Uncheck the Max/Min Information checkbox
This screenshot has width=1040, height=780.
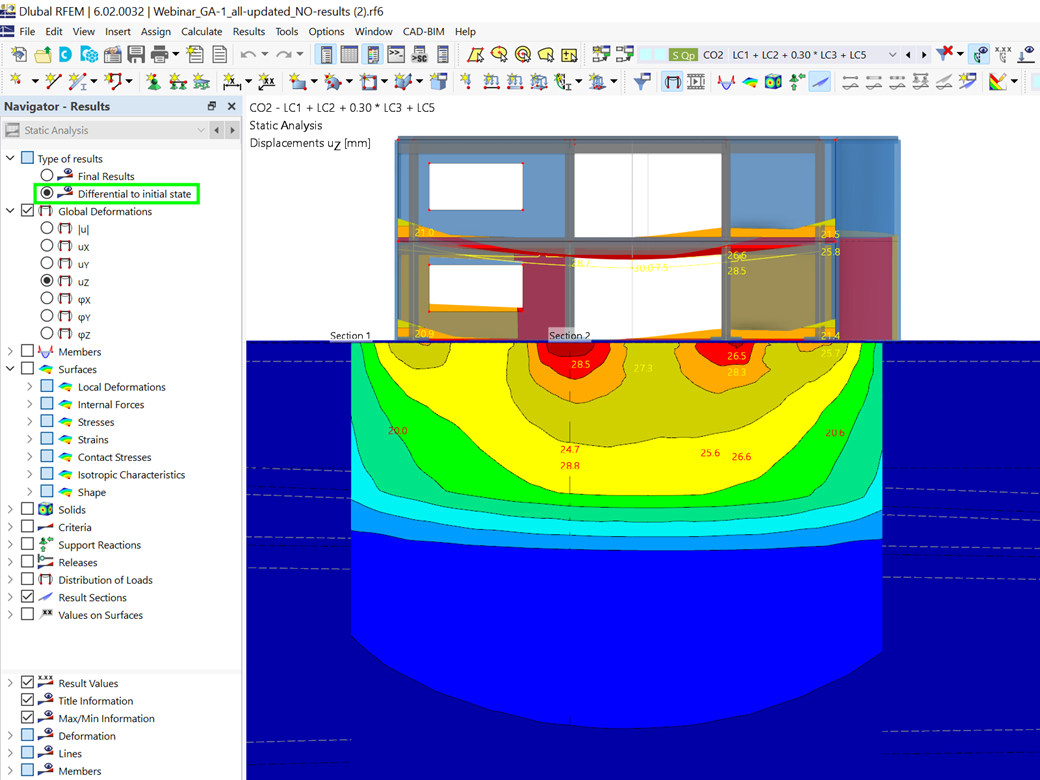[x=27, y=717]
